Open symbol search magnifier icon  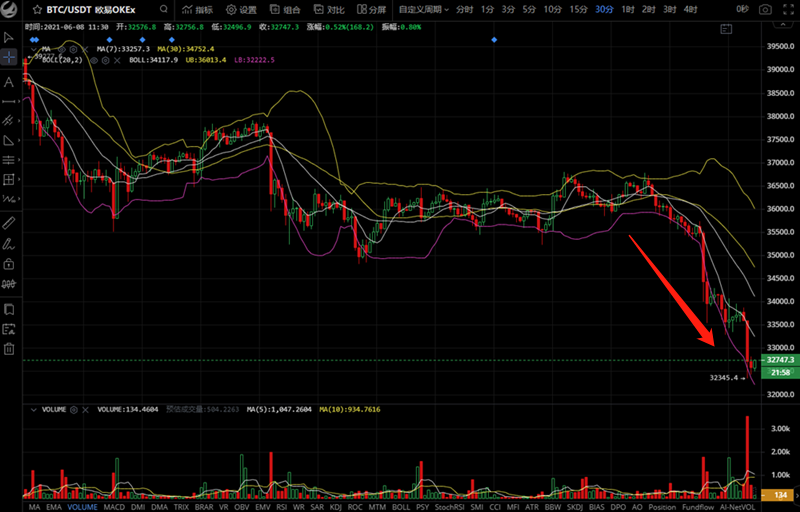pos(163,9)
